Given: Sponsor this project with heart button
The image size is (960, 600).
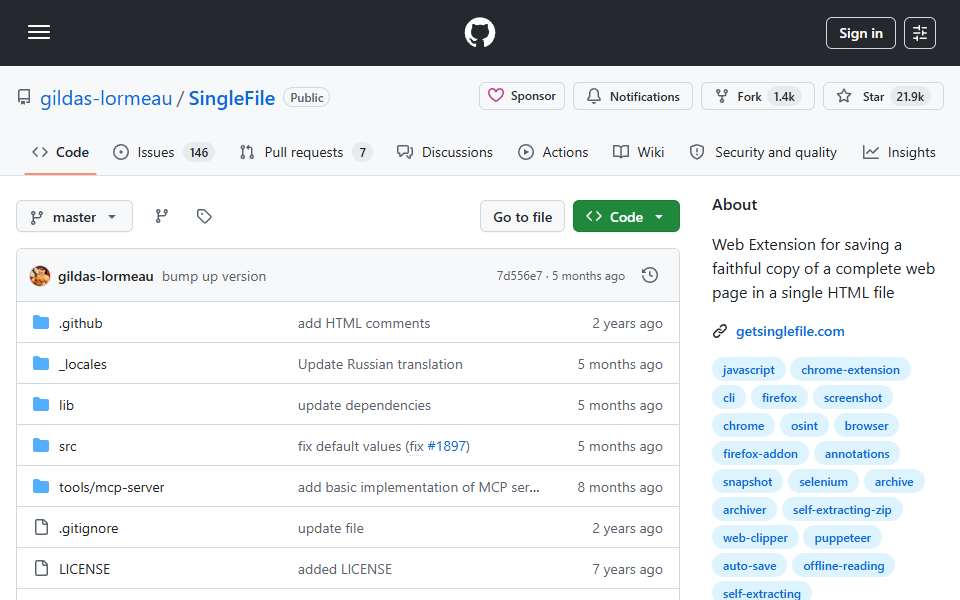Looking at the screenshot, I should 522,96.
